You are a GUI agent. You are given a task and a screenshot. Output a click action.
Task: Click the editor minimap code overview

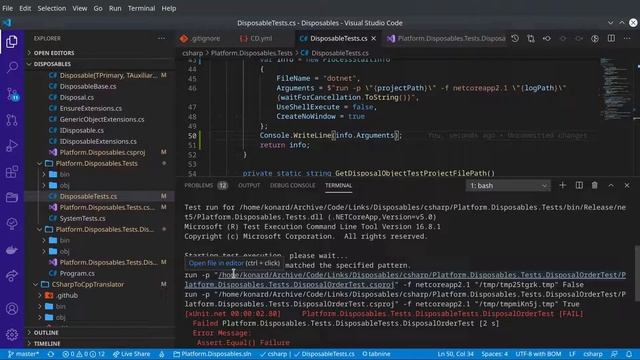(x=616, y=90)
